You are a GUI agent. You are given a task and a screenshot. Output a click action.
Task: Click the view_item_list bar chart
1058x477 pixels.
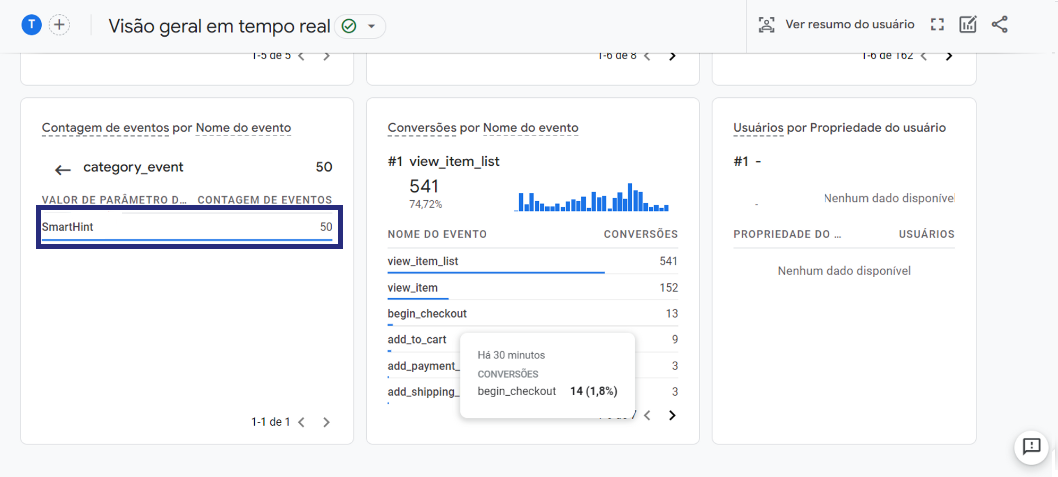coord(593,197)
